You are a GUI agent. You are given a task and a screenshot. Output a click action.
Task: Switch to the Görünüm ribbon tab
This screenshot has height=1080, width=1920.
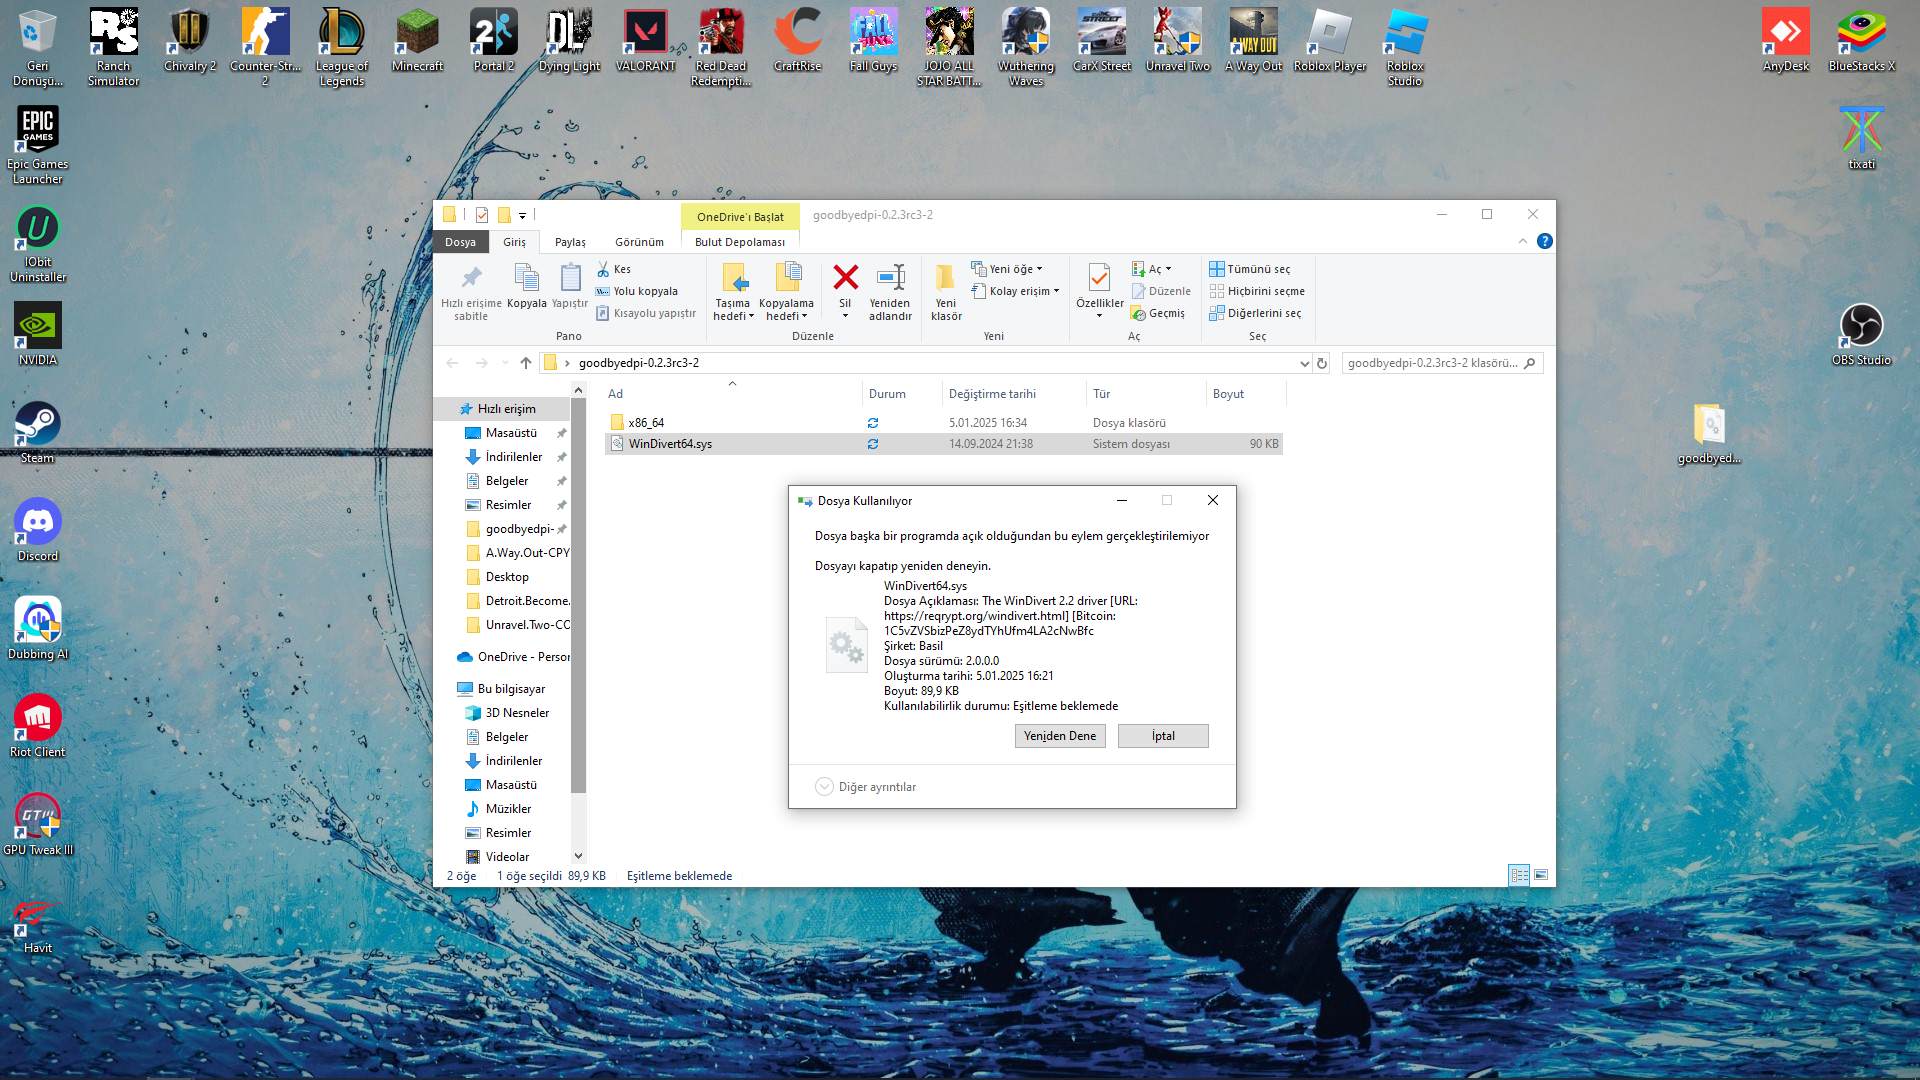[x=639, y=242]
